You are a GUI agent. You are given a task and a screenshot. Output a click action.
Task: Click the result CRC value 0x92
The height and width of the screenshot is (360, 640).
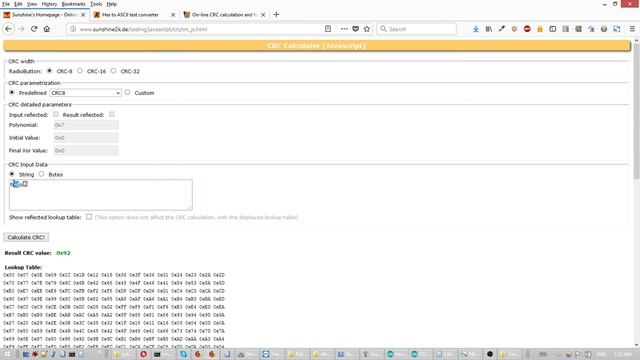(63, 253)
